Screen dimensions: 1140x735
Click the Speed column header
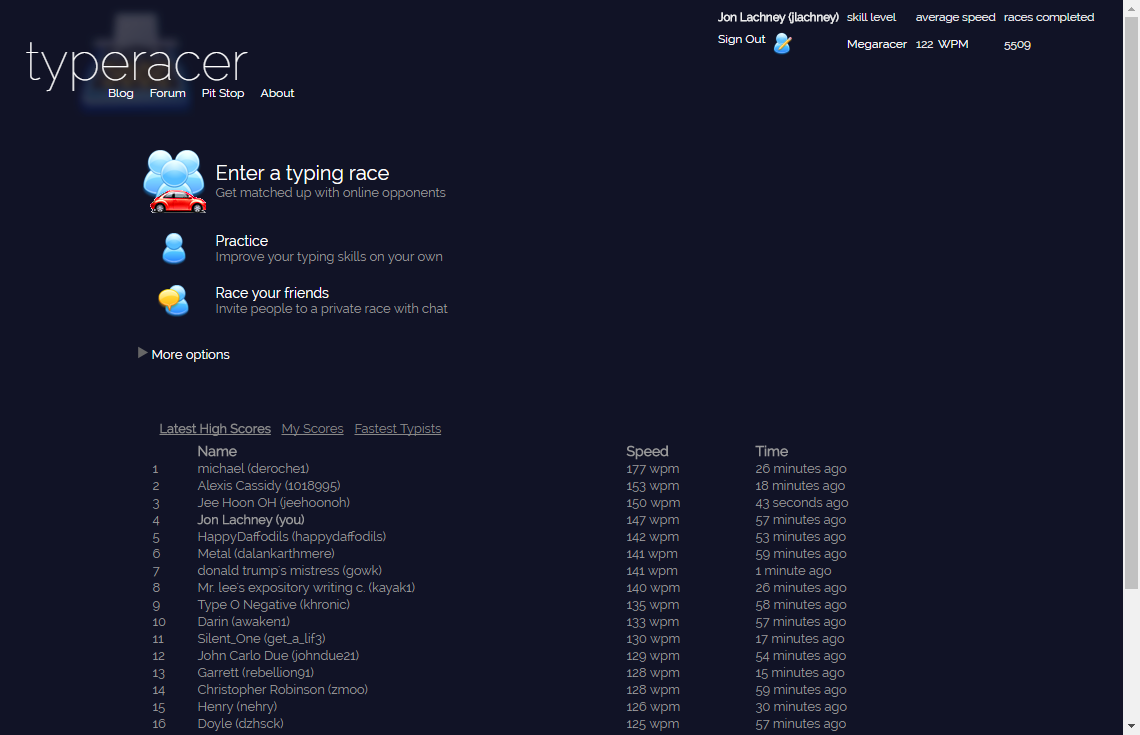click(647, 451)
